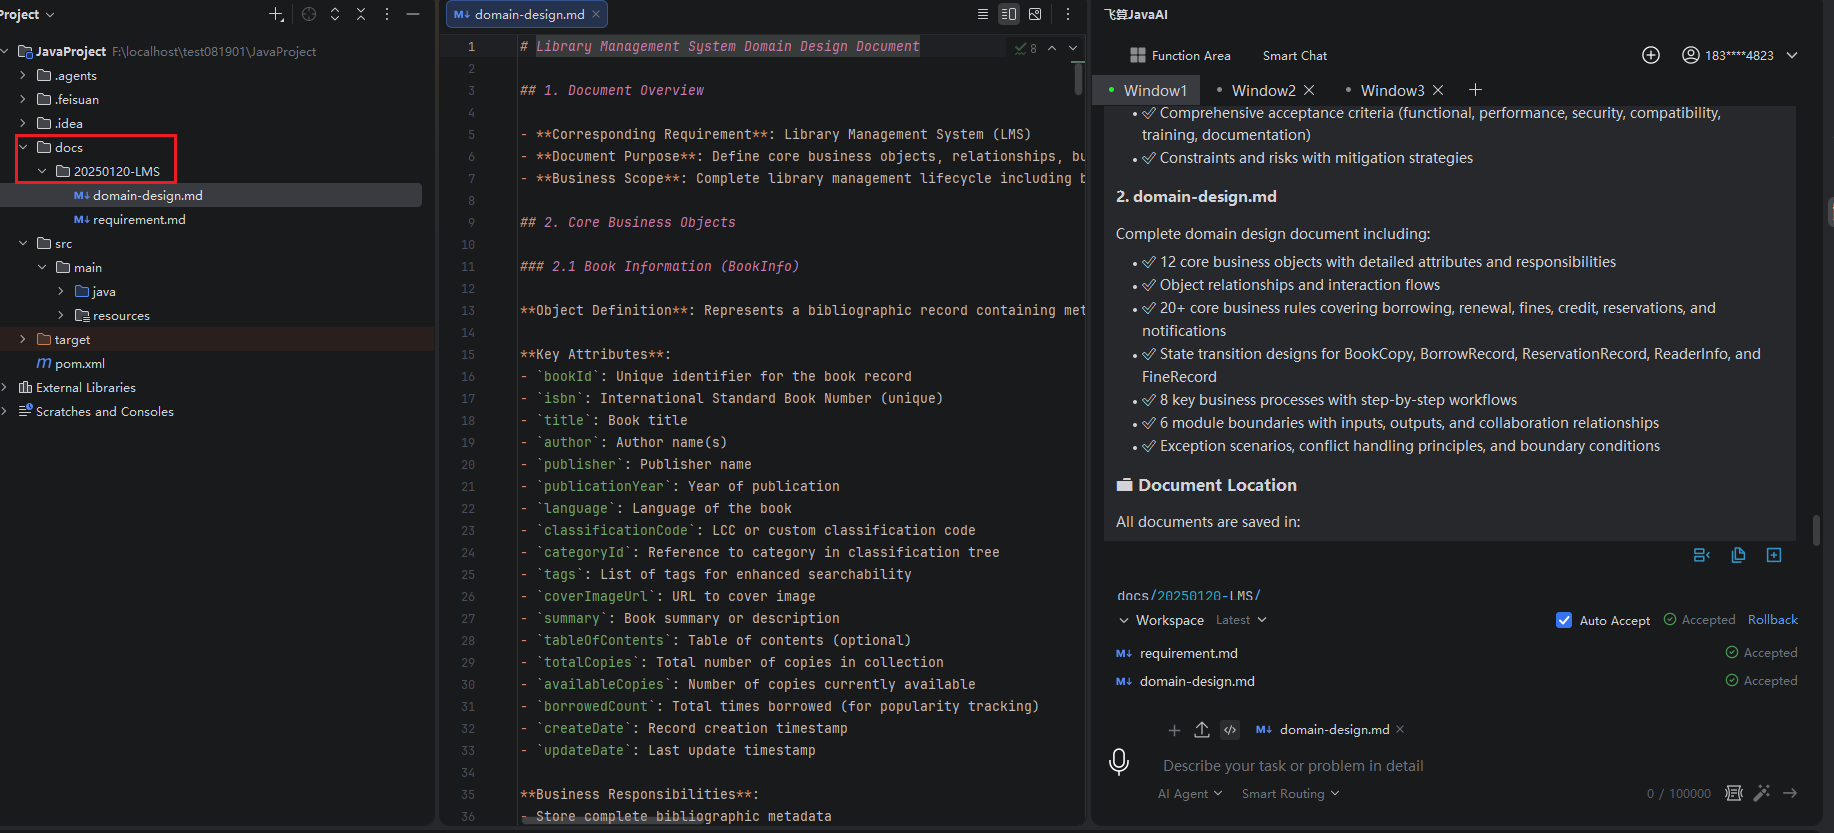Select requirement.md in project tree
Image resolution: width=1834 pixels, height=833 pixels.
click(x=139, y=219)
